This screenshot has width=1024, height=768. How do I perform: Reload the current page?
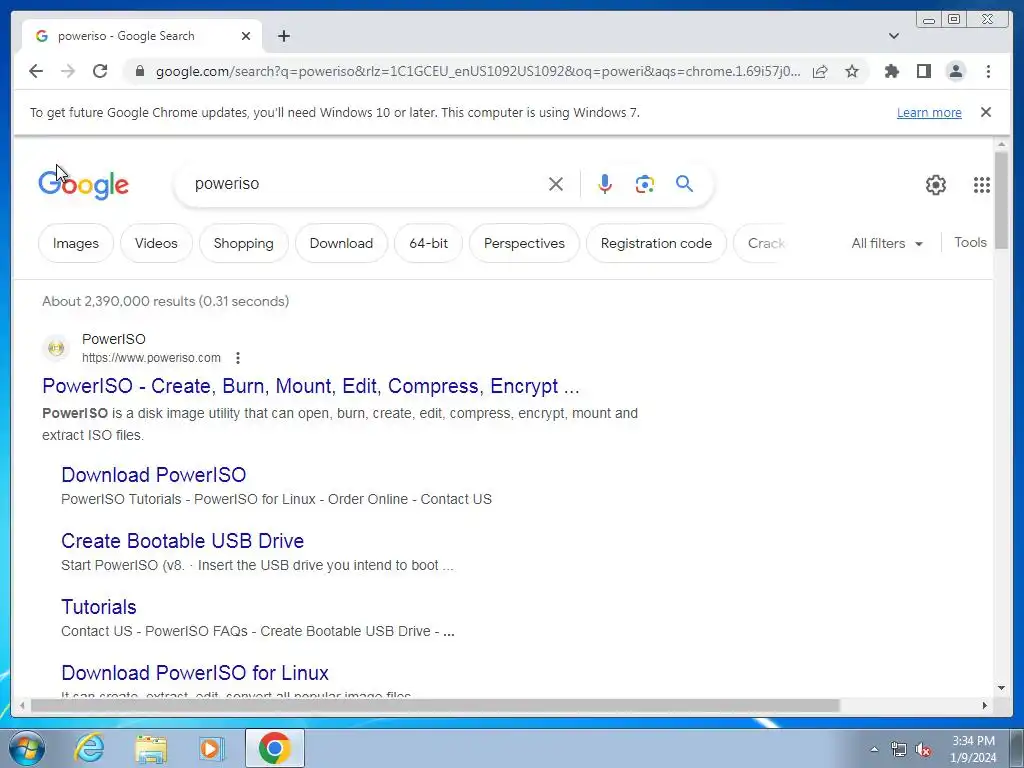point(100,71)
